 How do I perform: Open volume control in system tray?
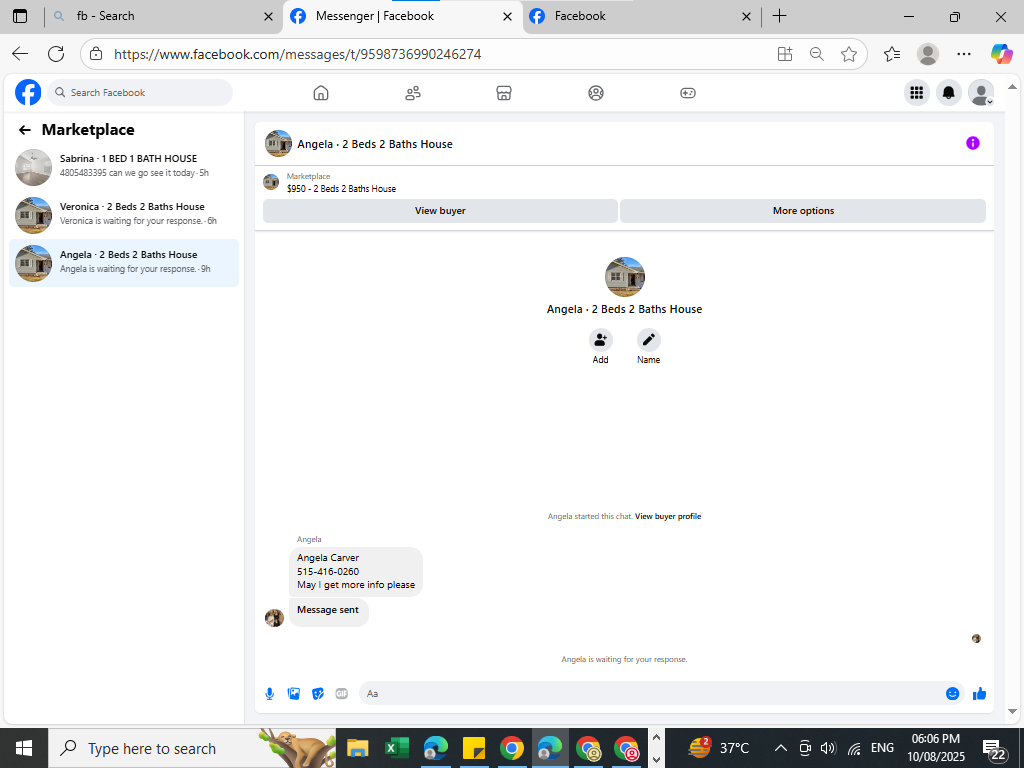tap(828, 748)
